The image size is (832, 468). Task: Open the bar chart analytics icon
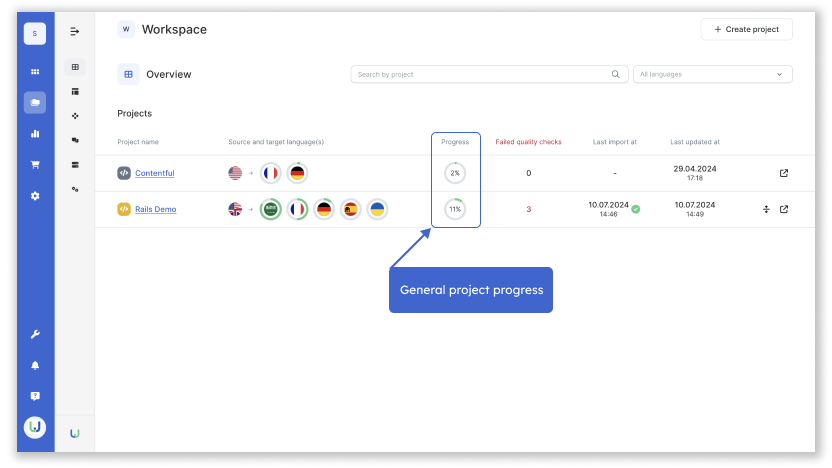(x=35, y=134)
